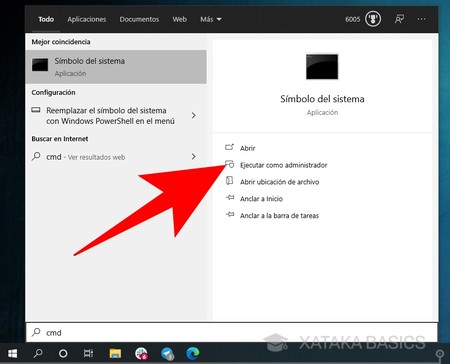Expand the Más dropdown
450x364 pixels.
[x=211, y=19]
